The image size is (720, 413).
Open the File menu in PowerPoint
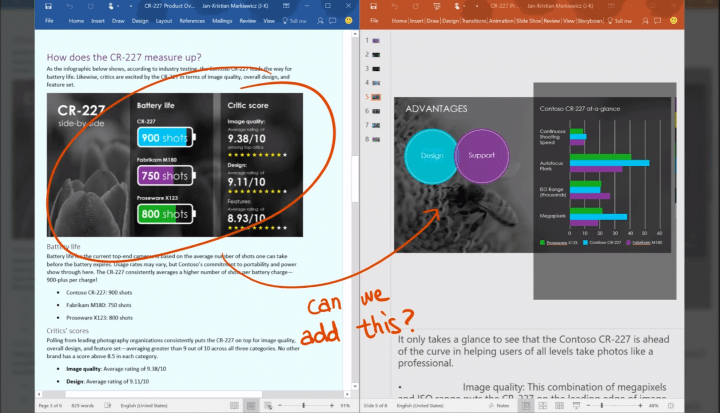coord(374,21)
